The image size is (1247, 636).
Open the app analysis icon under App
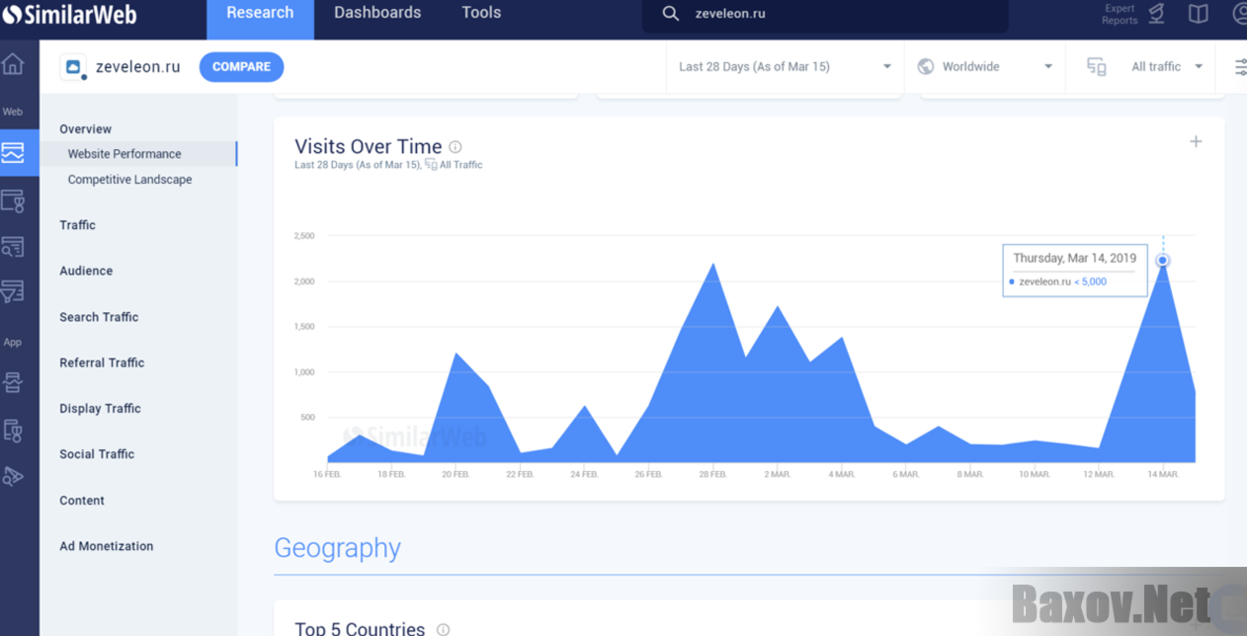click(x=13, y=383)
